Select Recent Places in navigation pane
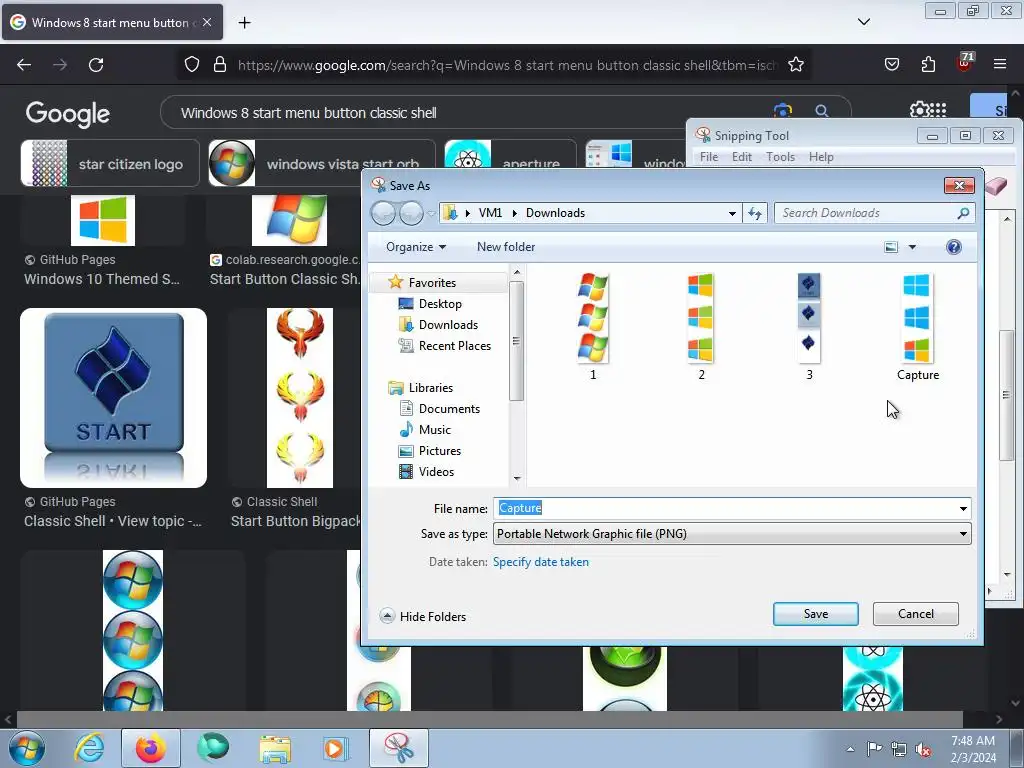The image size is (1024, 768). (455, 345)
